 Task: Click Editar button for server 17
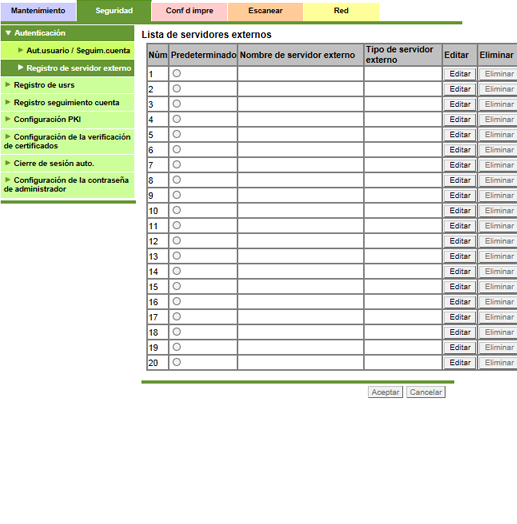460,317
